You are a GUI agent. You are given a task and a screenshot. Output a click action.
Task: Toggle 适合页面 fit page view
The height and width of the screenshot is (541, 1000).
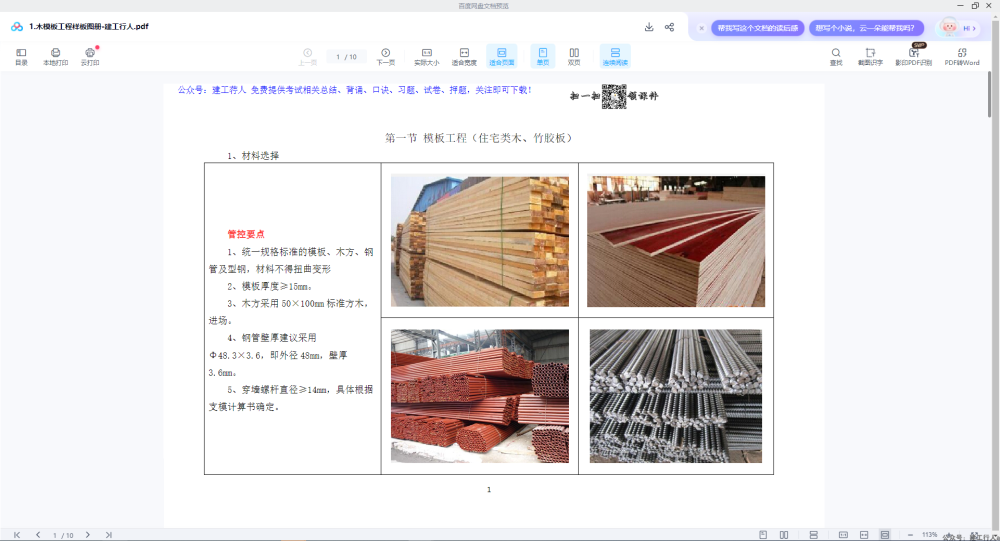tap(502, 56)
